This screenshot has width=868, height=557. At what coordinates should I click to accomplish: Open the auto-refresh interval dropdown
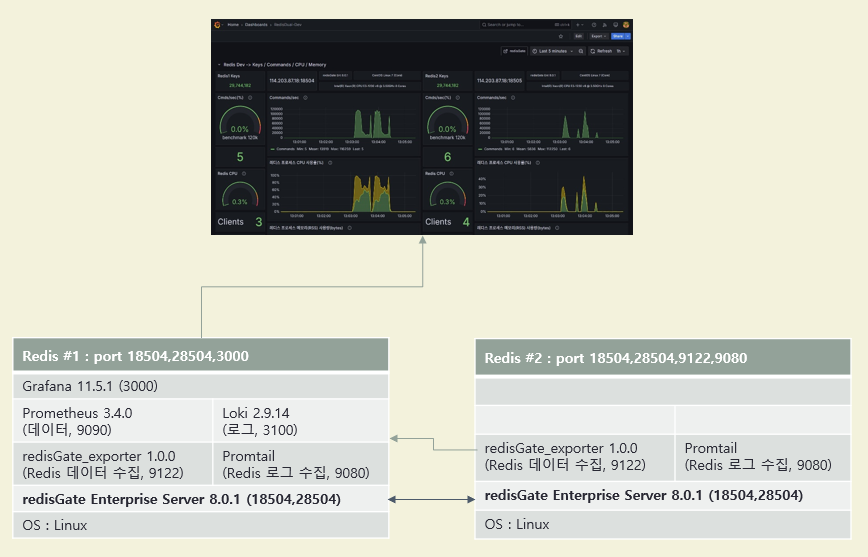coord(622,50)
